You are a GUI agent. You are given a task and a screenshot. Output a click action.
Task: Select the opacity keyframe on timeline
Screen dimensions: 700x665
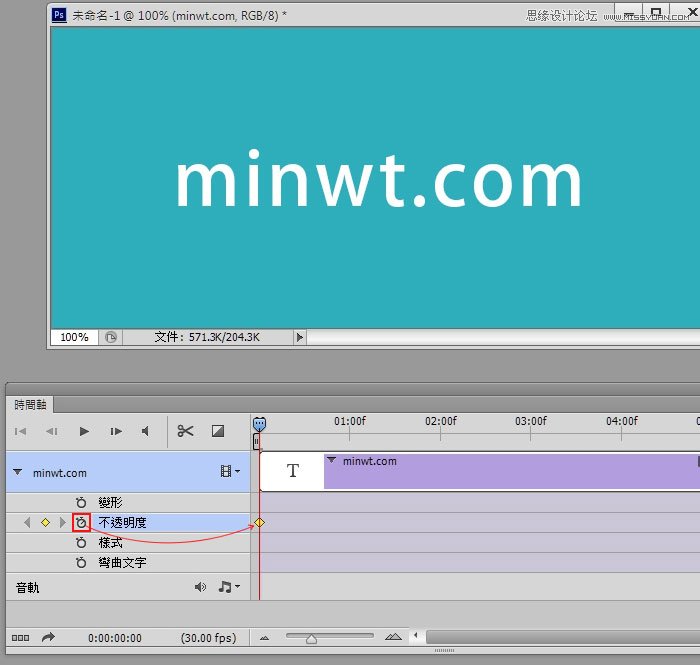pos(259,522)
